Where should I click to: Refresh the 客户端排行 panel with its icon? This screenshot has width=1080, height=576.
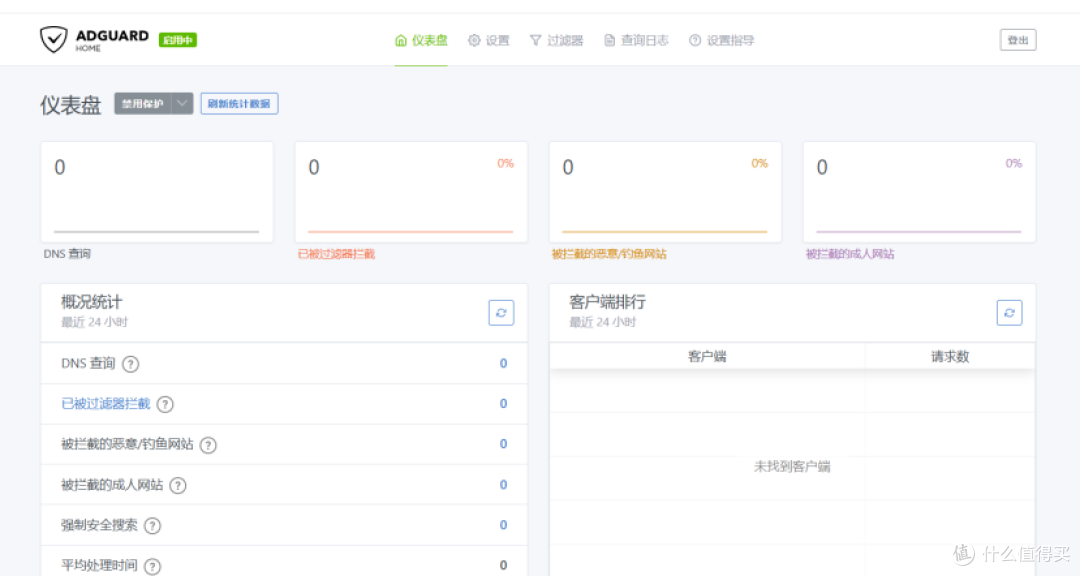pyautogui.click(x=1009, y=313)
